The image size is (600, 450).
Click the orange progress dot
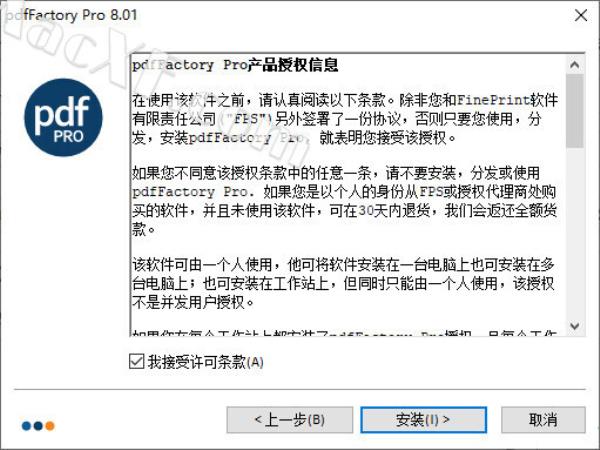tap(50, 426)
